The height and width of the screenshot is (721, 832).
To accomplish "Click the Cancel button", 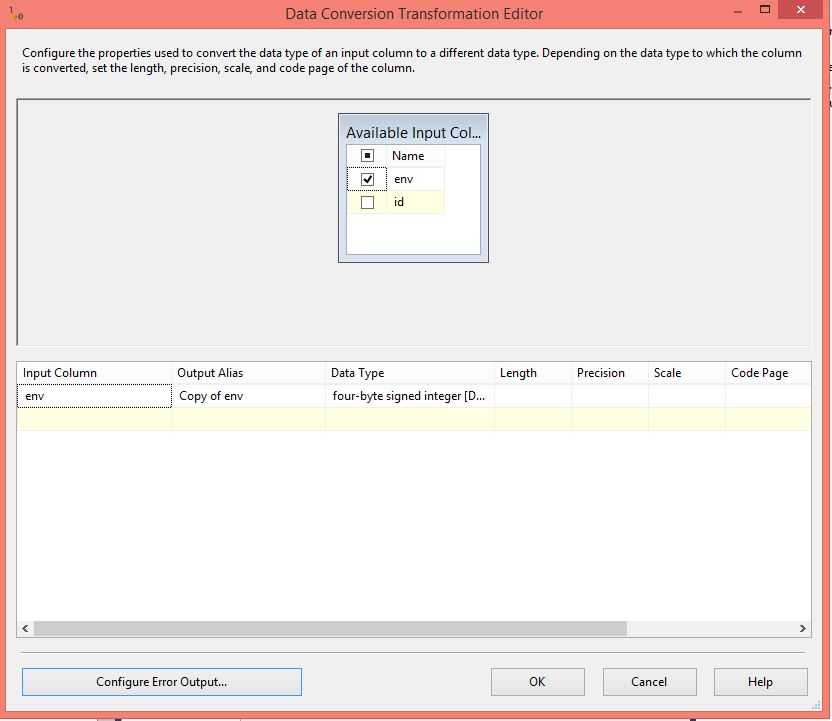I will (x=649, y=682).
